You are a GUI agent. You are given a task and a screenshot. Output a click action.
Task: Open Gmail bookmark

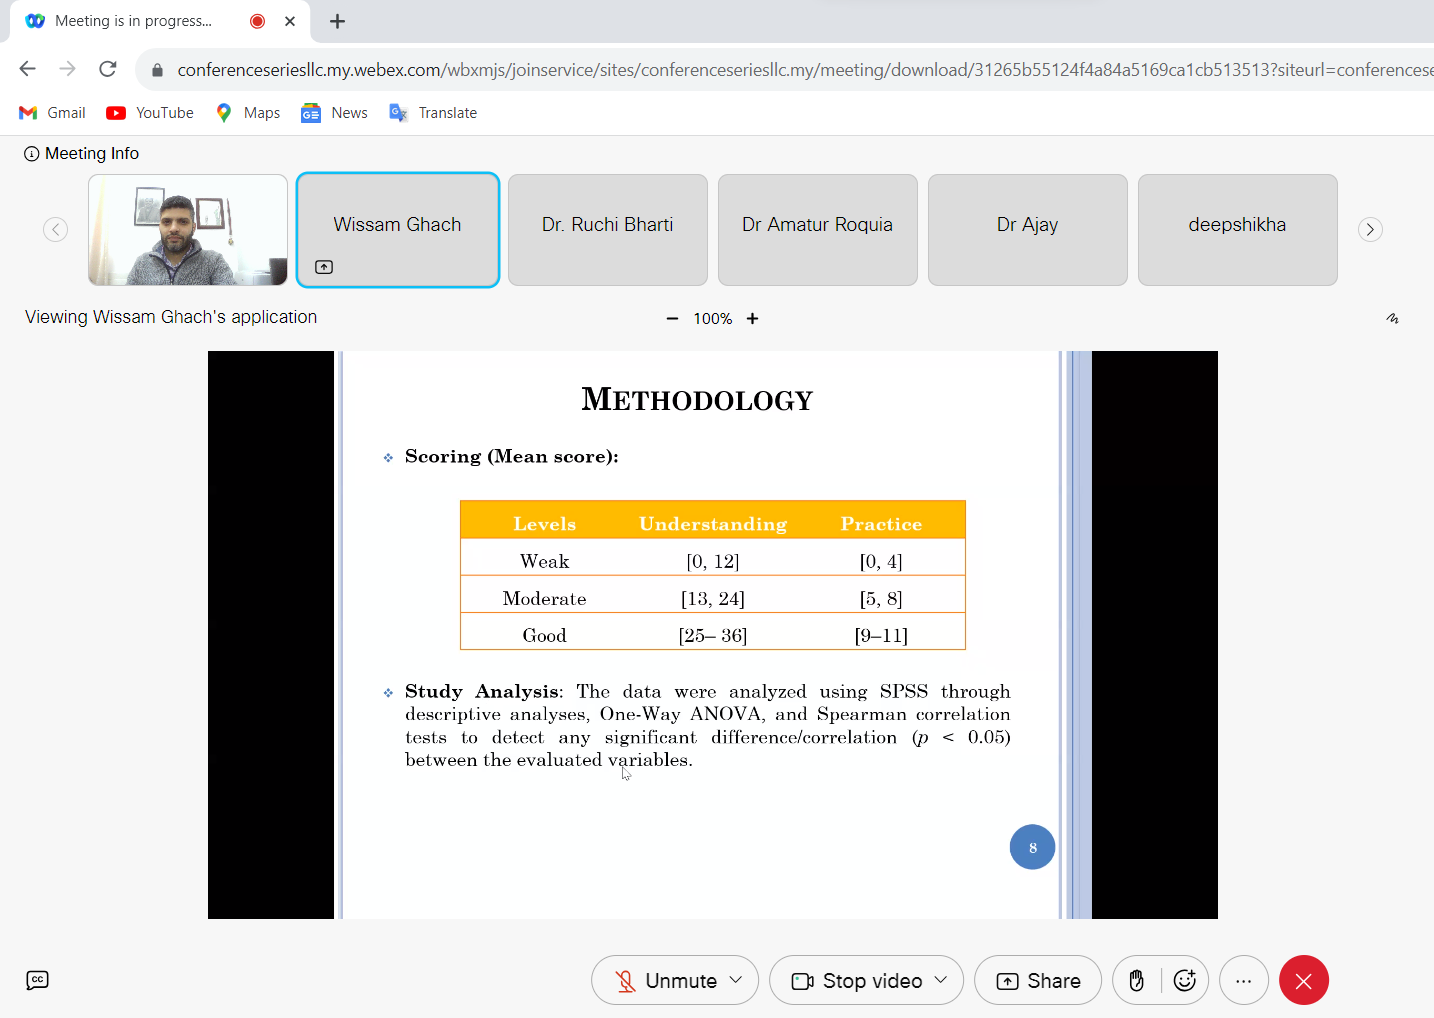(x=53, y=113)
